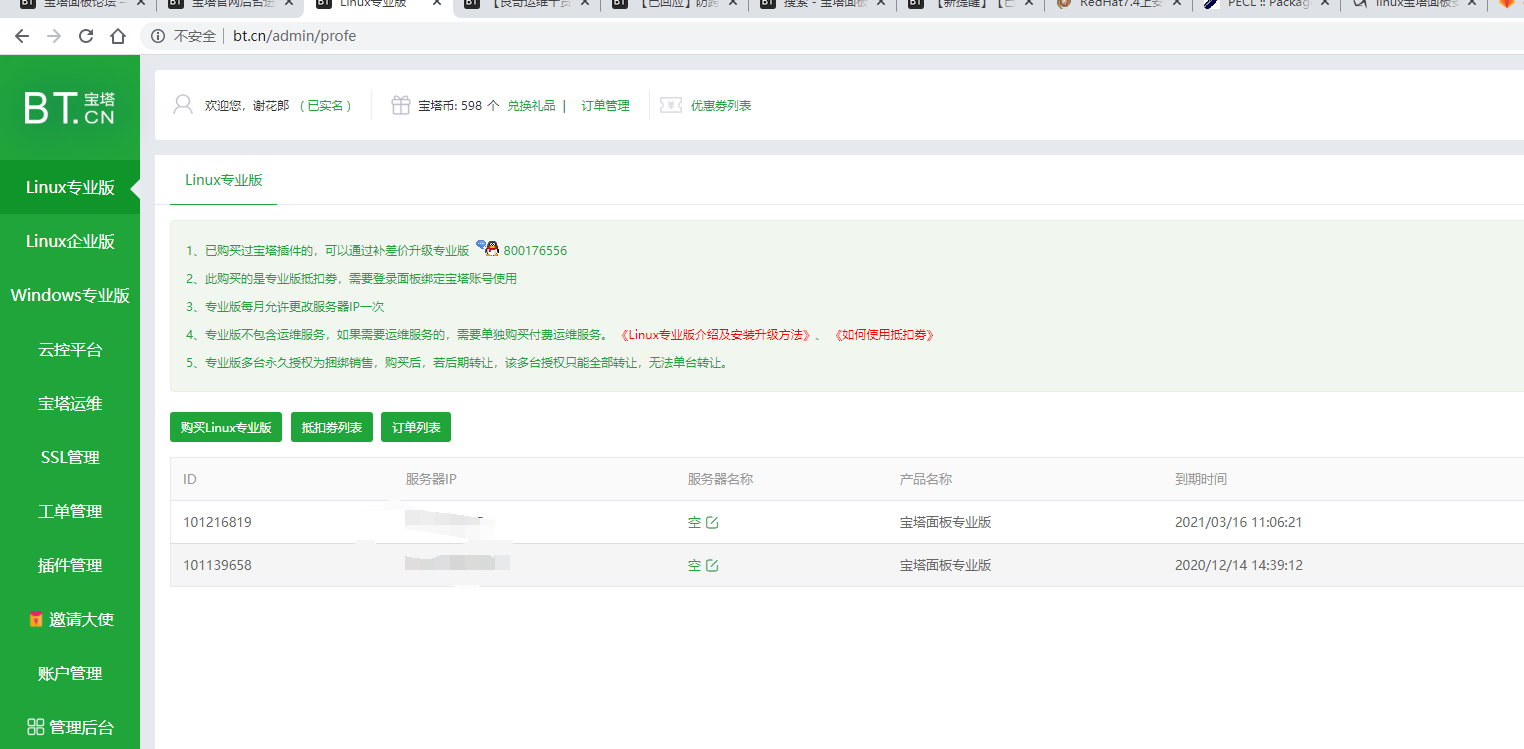Open SSL管理 in the sidebar
This screenshot has width=1524, height=749.
pyautogui.click(x=70, y=457)
